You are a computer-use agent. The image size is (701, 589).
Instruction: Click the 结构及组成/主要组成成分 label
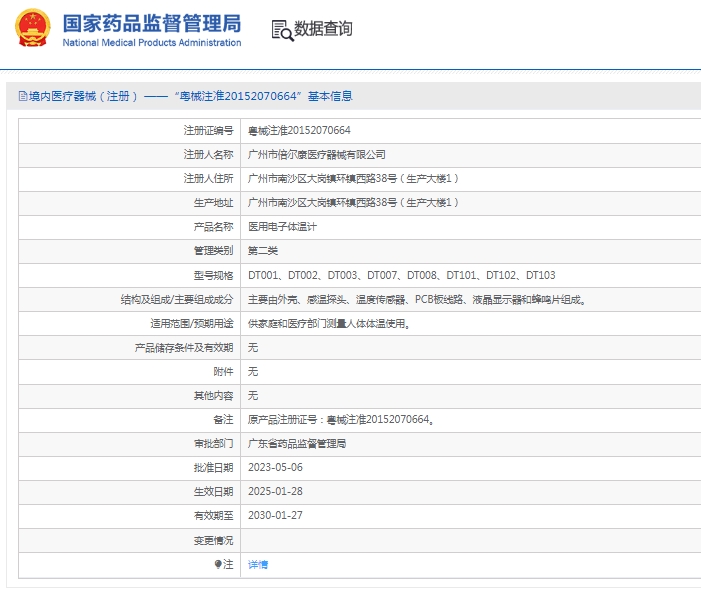coord(177,299)
